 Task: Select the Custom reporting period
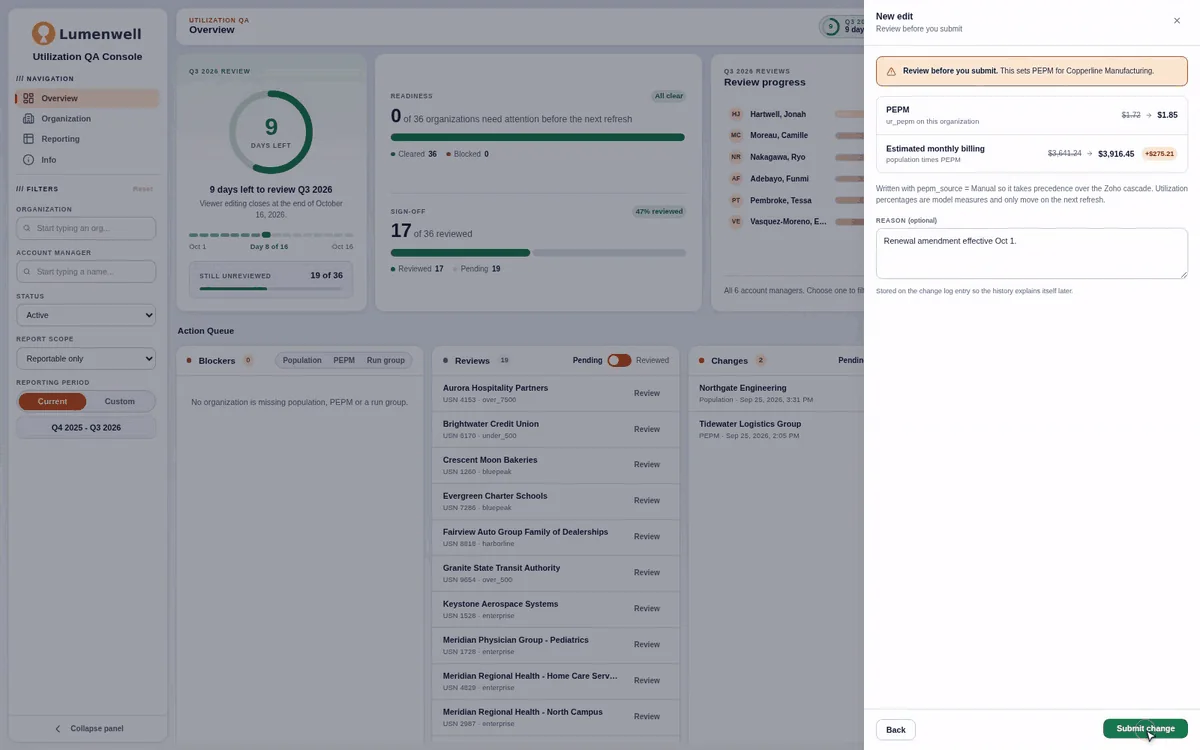coord(120,401)
